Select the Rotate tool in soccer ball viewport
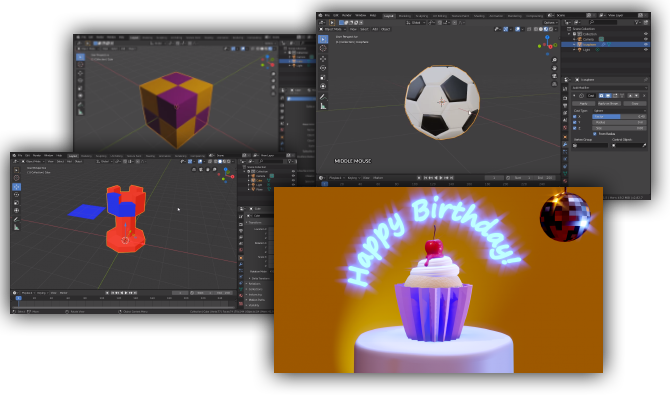 click(x=323, y=70)
